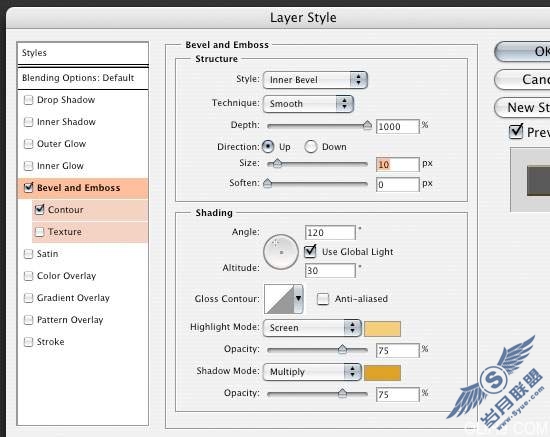Open the Technique dropdown showing Smooth
Image resolution: width=550 pixels, height=437 pixels.
pyautogui.click(x=308, y=103)
